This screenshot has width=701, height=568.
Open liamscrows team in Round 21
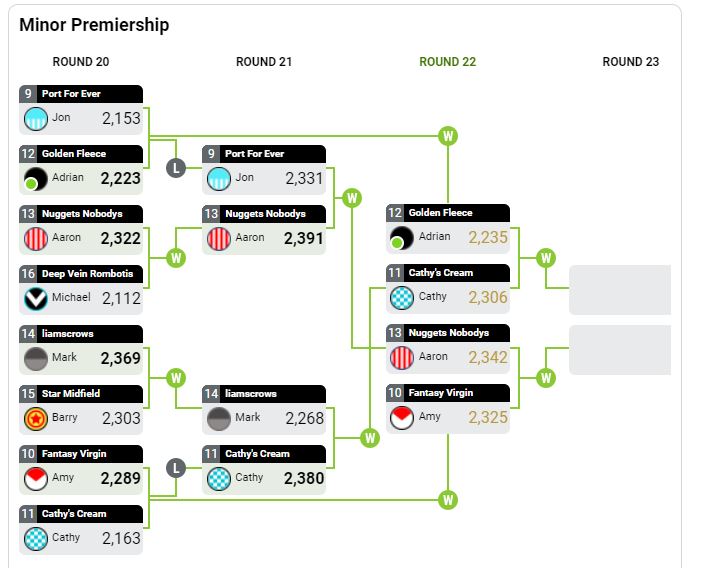coord(251,394)
